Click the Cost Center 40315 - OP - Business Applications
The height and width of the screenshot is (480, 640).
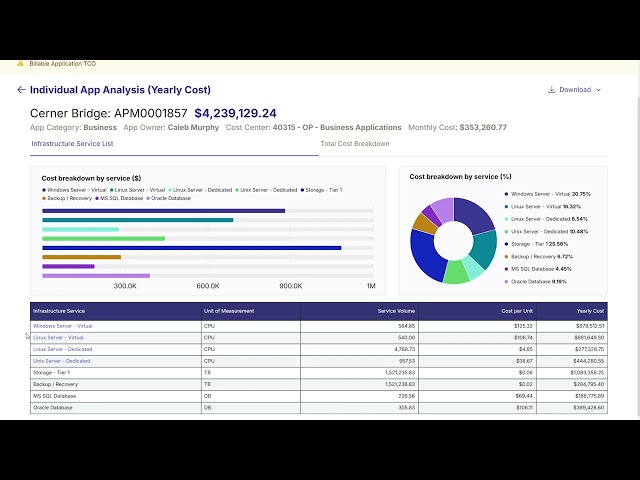[337, 127]
